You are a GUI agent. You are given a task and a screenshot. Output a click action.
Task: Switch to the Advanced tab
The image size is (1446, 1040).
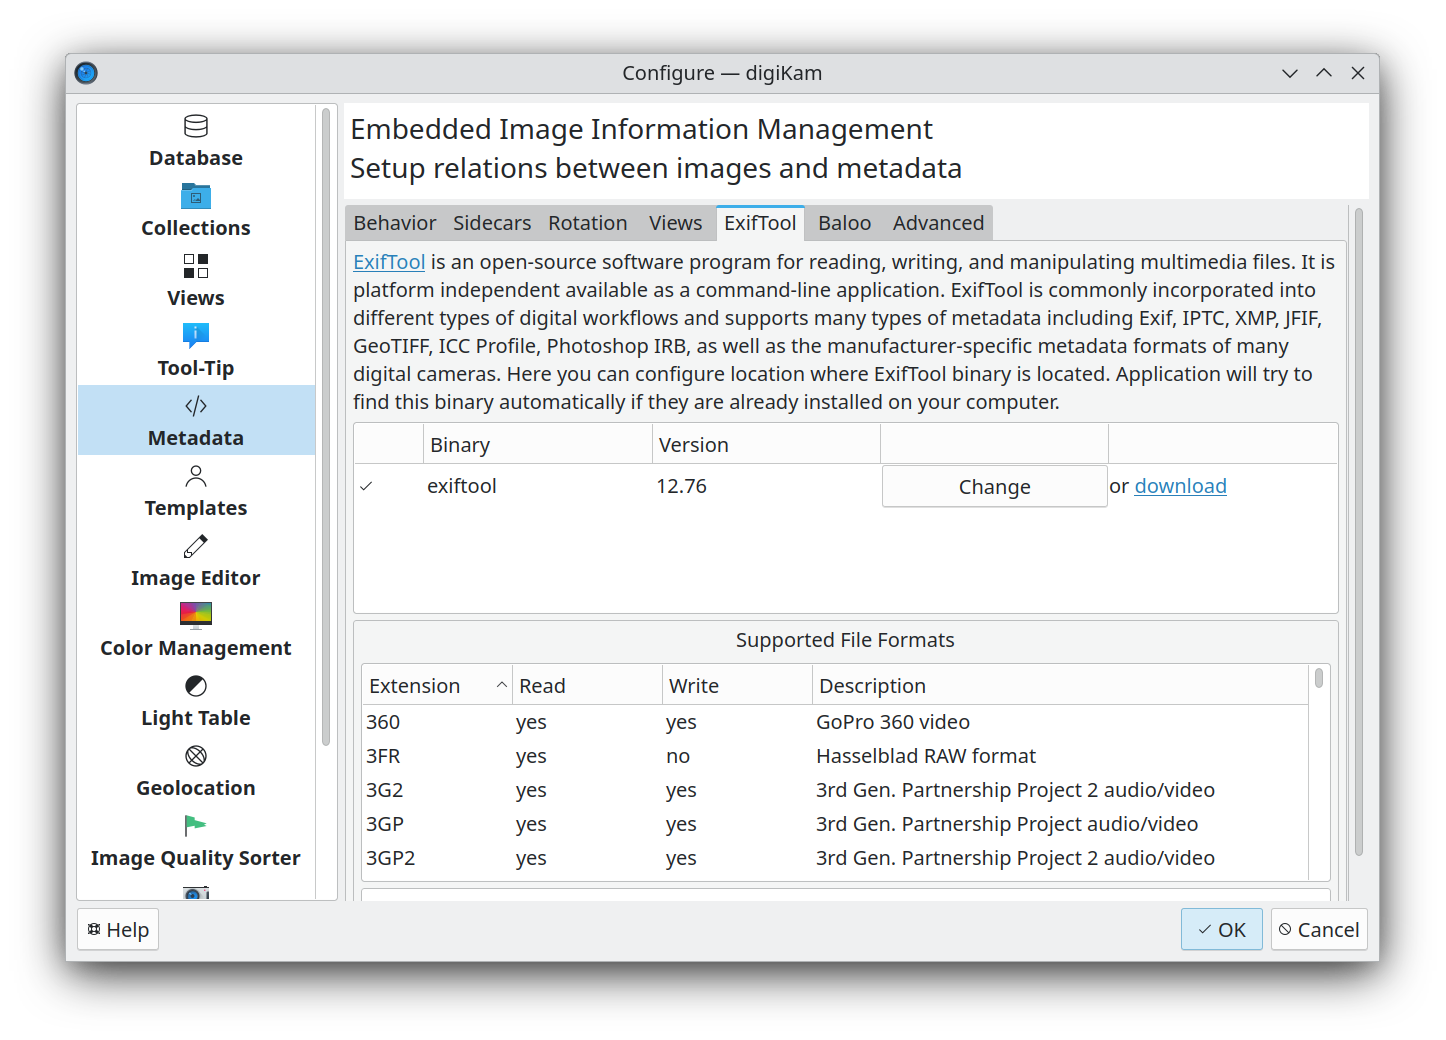point(938,223)
